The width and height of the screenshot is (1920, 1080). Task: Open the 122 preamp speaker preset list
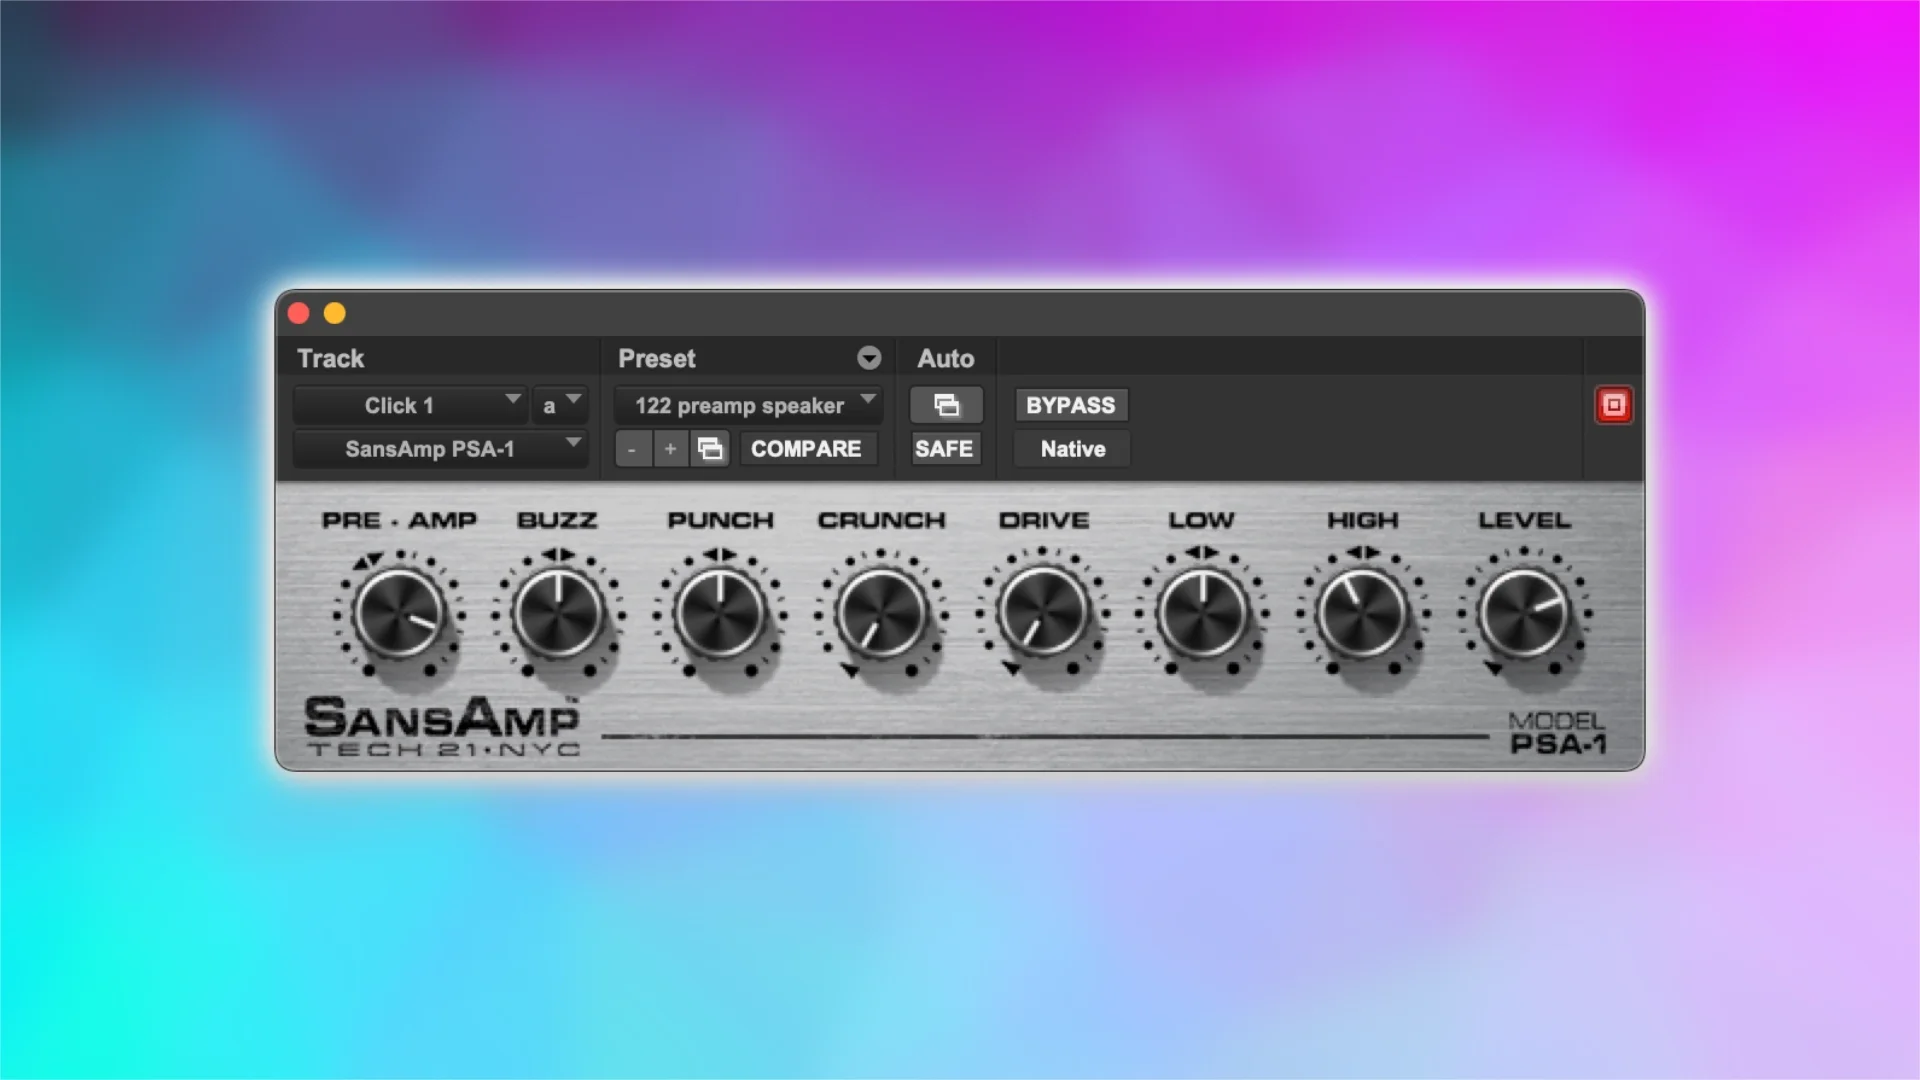[x=747, y=405]
